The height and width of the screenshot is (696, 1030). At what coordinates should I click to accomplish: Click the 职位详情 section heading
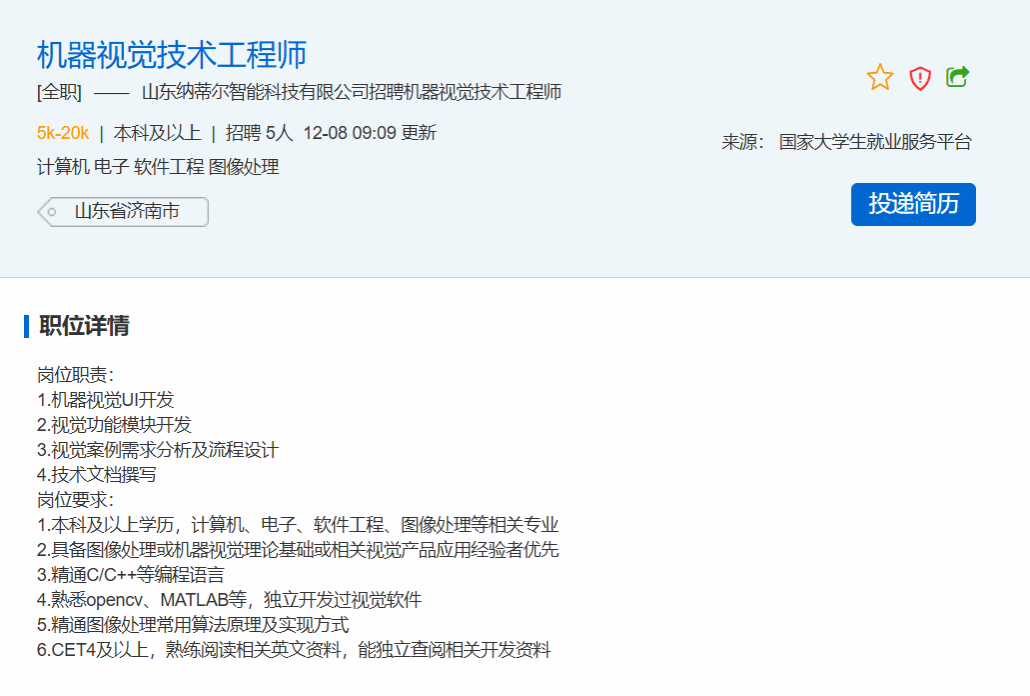coord(84,326)
